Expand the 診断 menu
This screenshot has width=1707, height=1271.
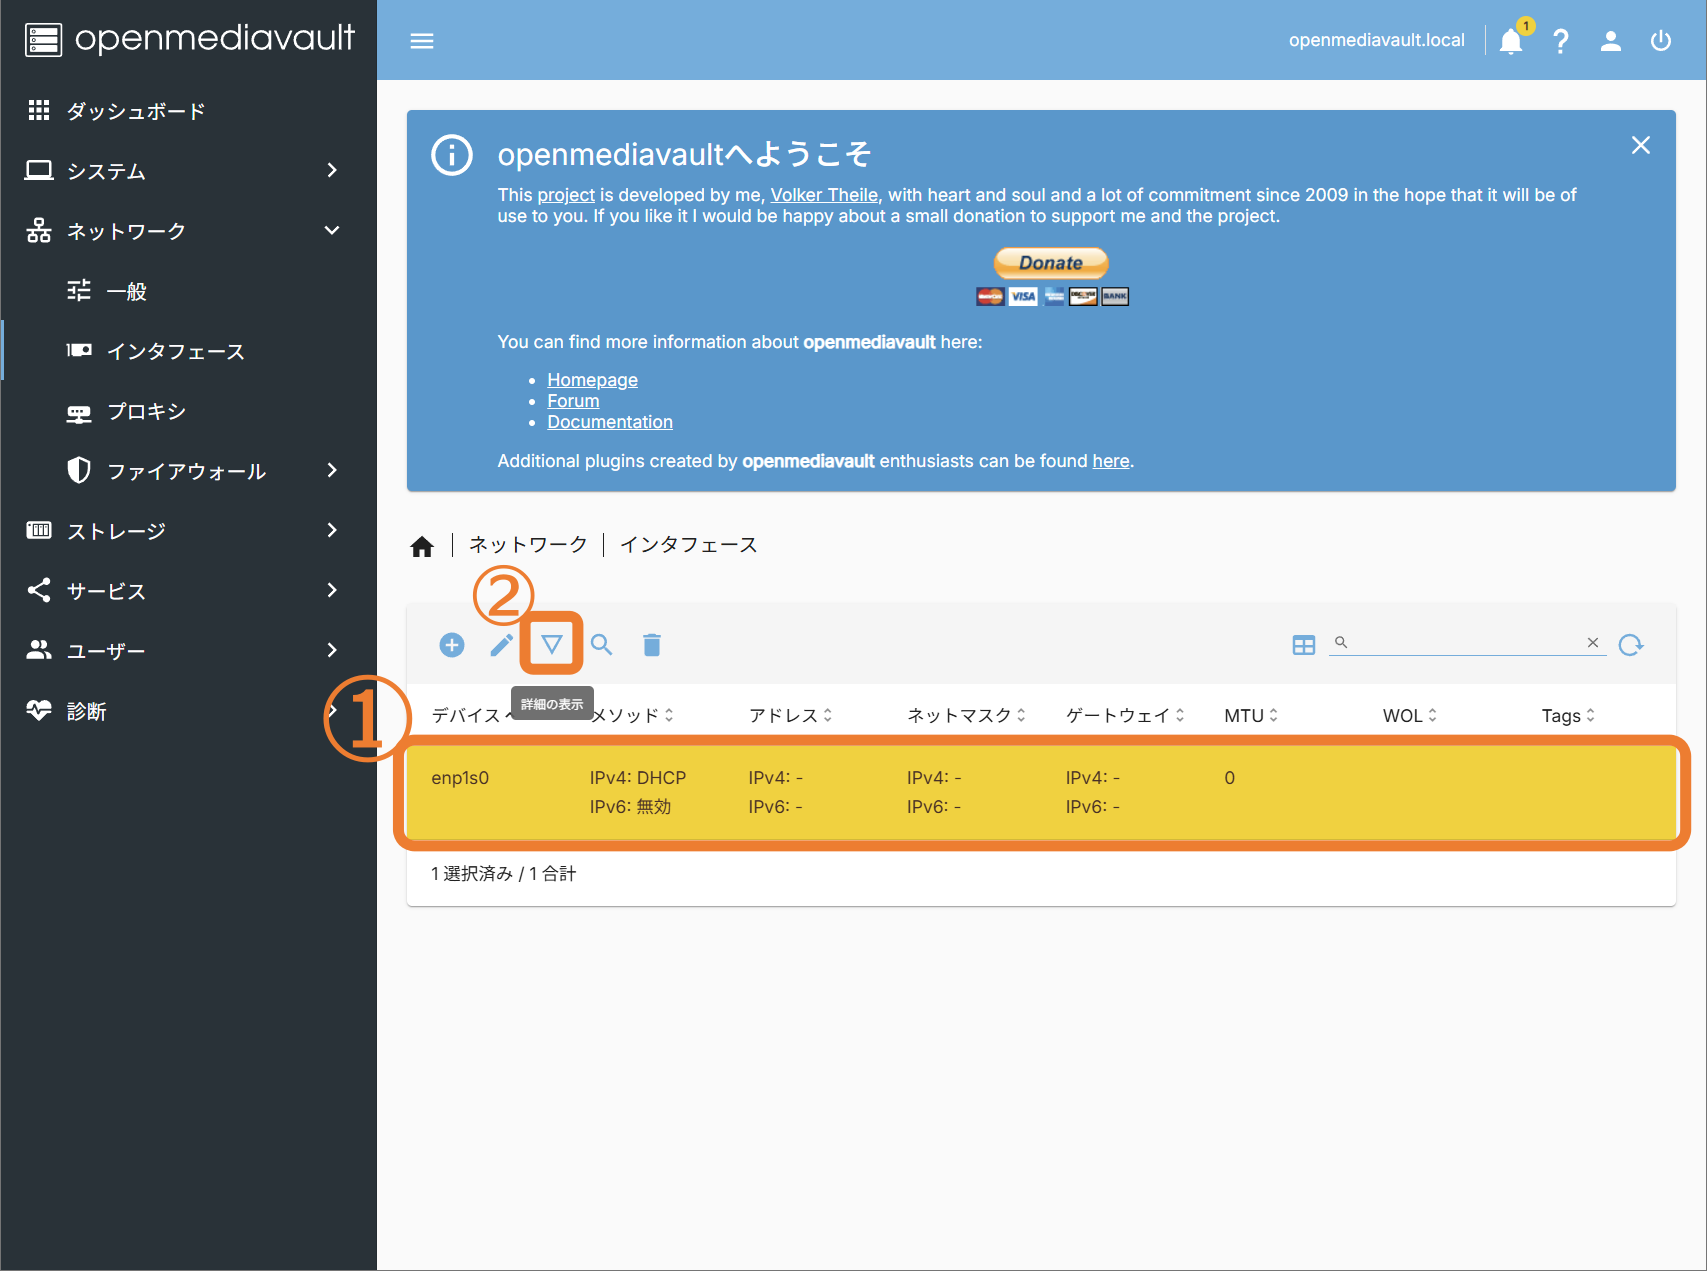[188, 711]
